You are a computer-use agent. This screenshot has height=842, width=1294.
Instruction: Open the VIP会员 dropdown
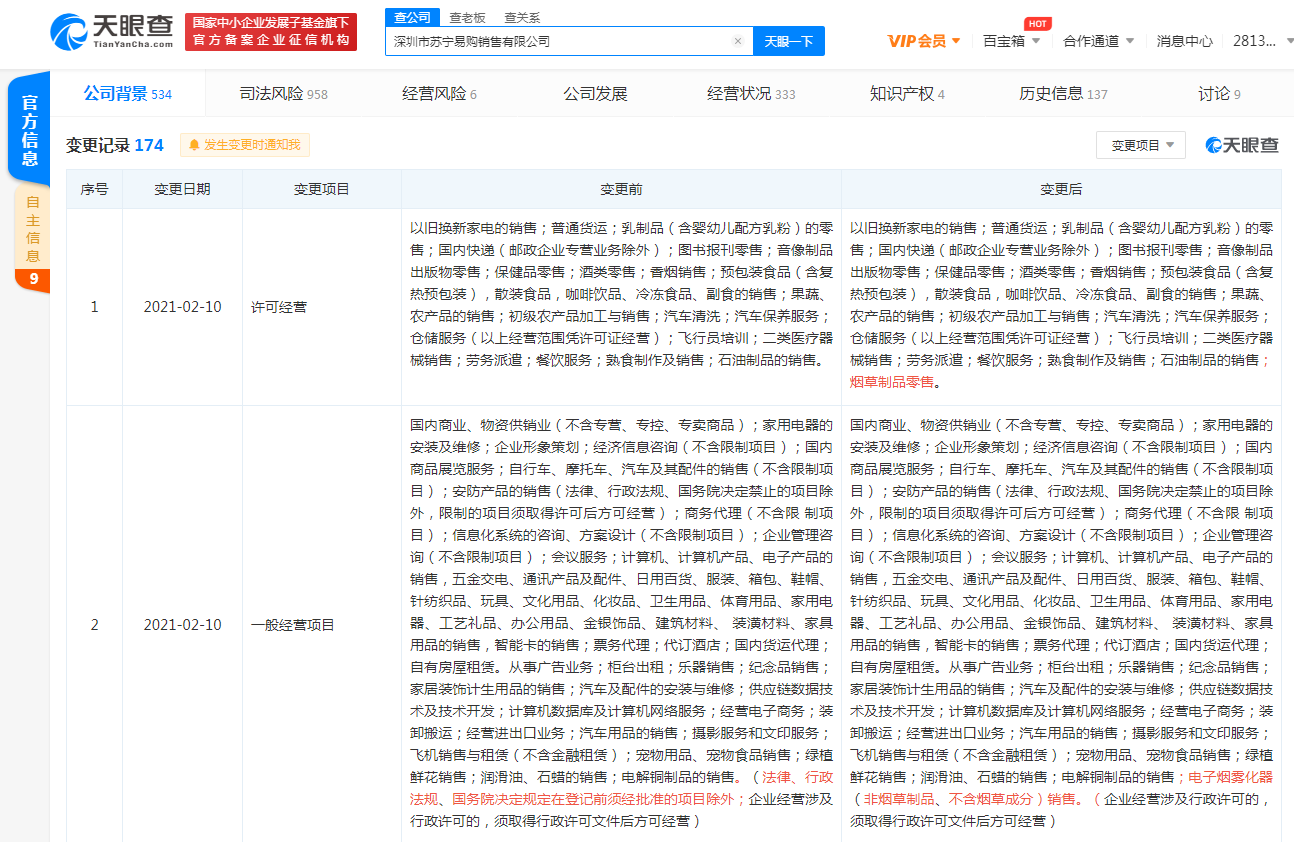pyautogui.click(x=924, y=41)
